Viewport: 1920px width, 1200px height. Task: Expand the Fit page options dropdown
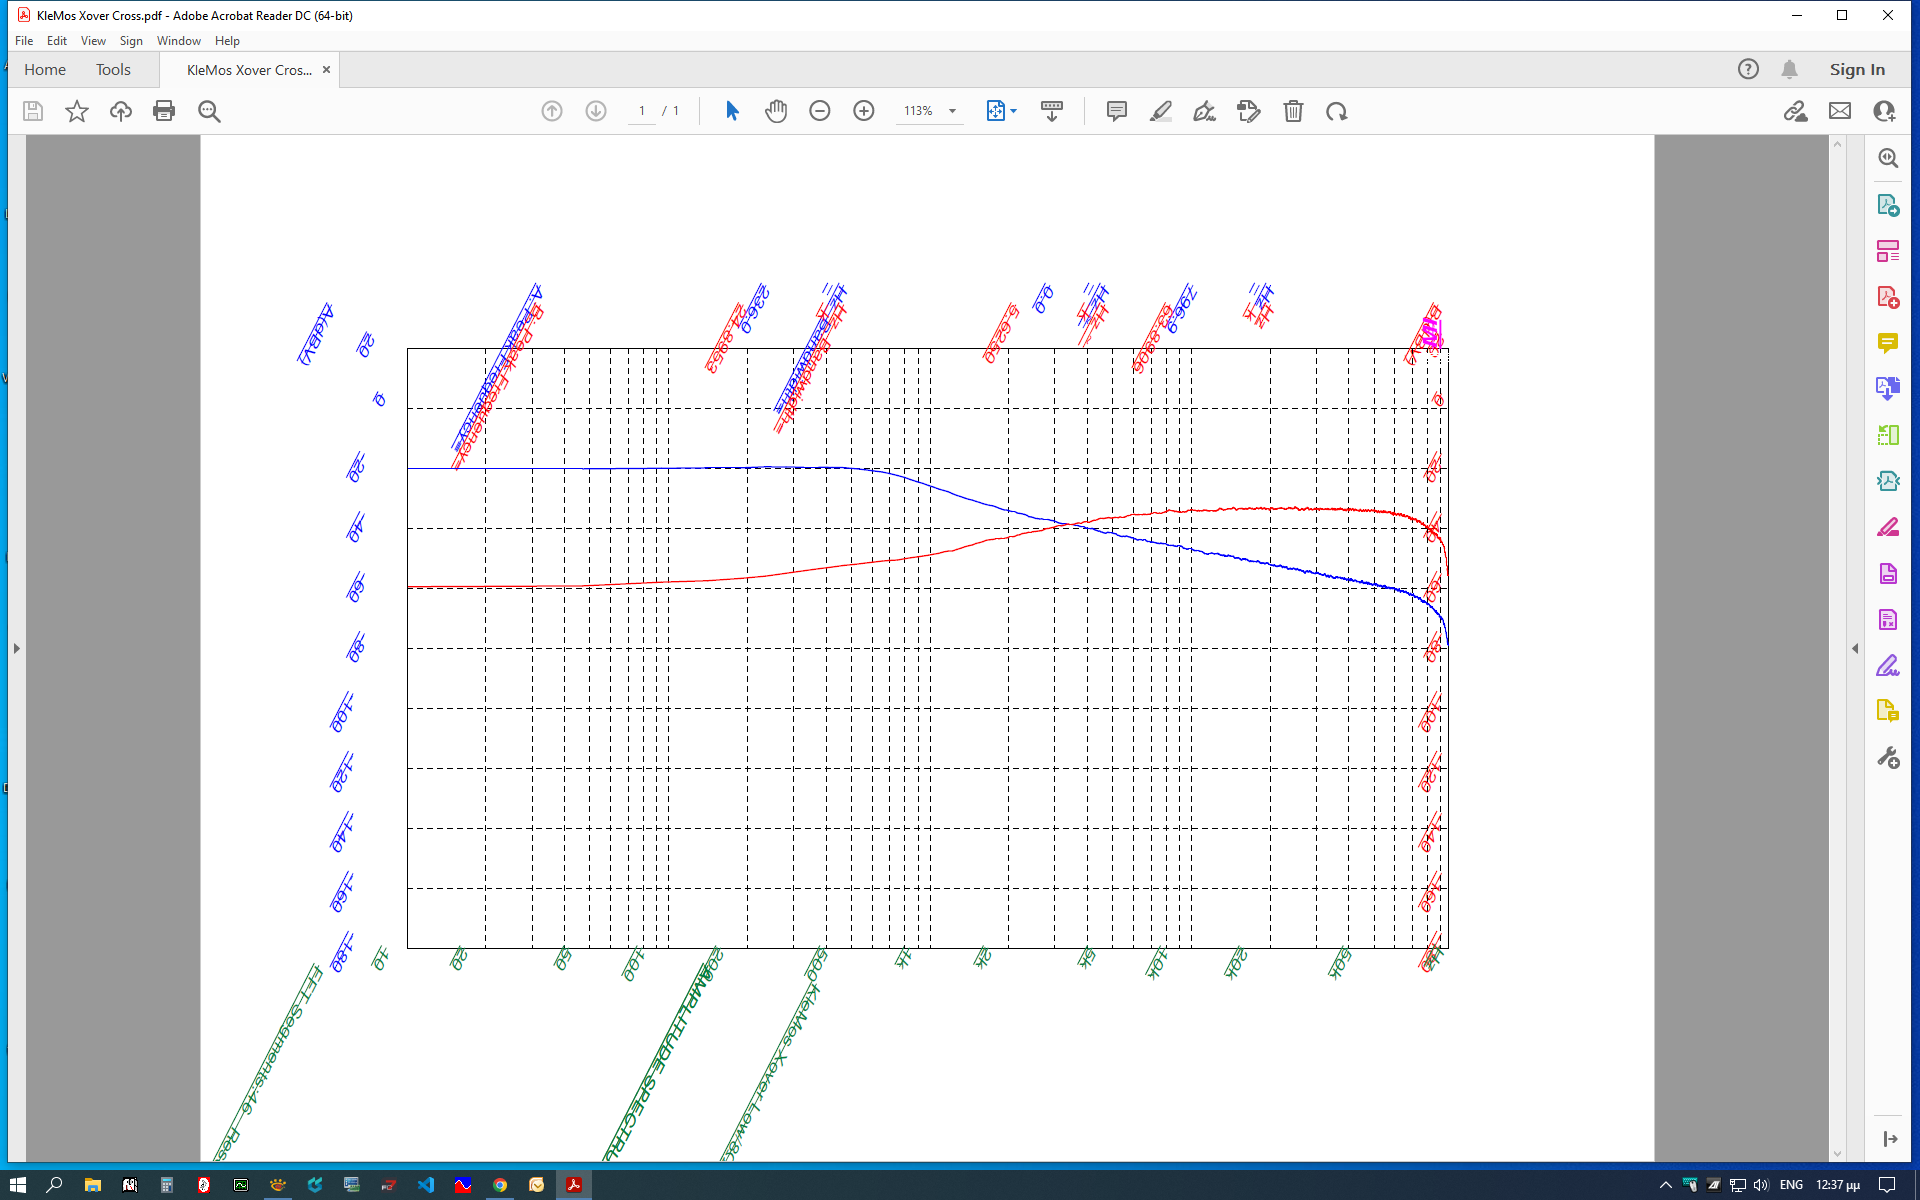pyautogui.click(x=1014, y=111)
